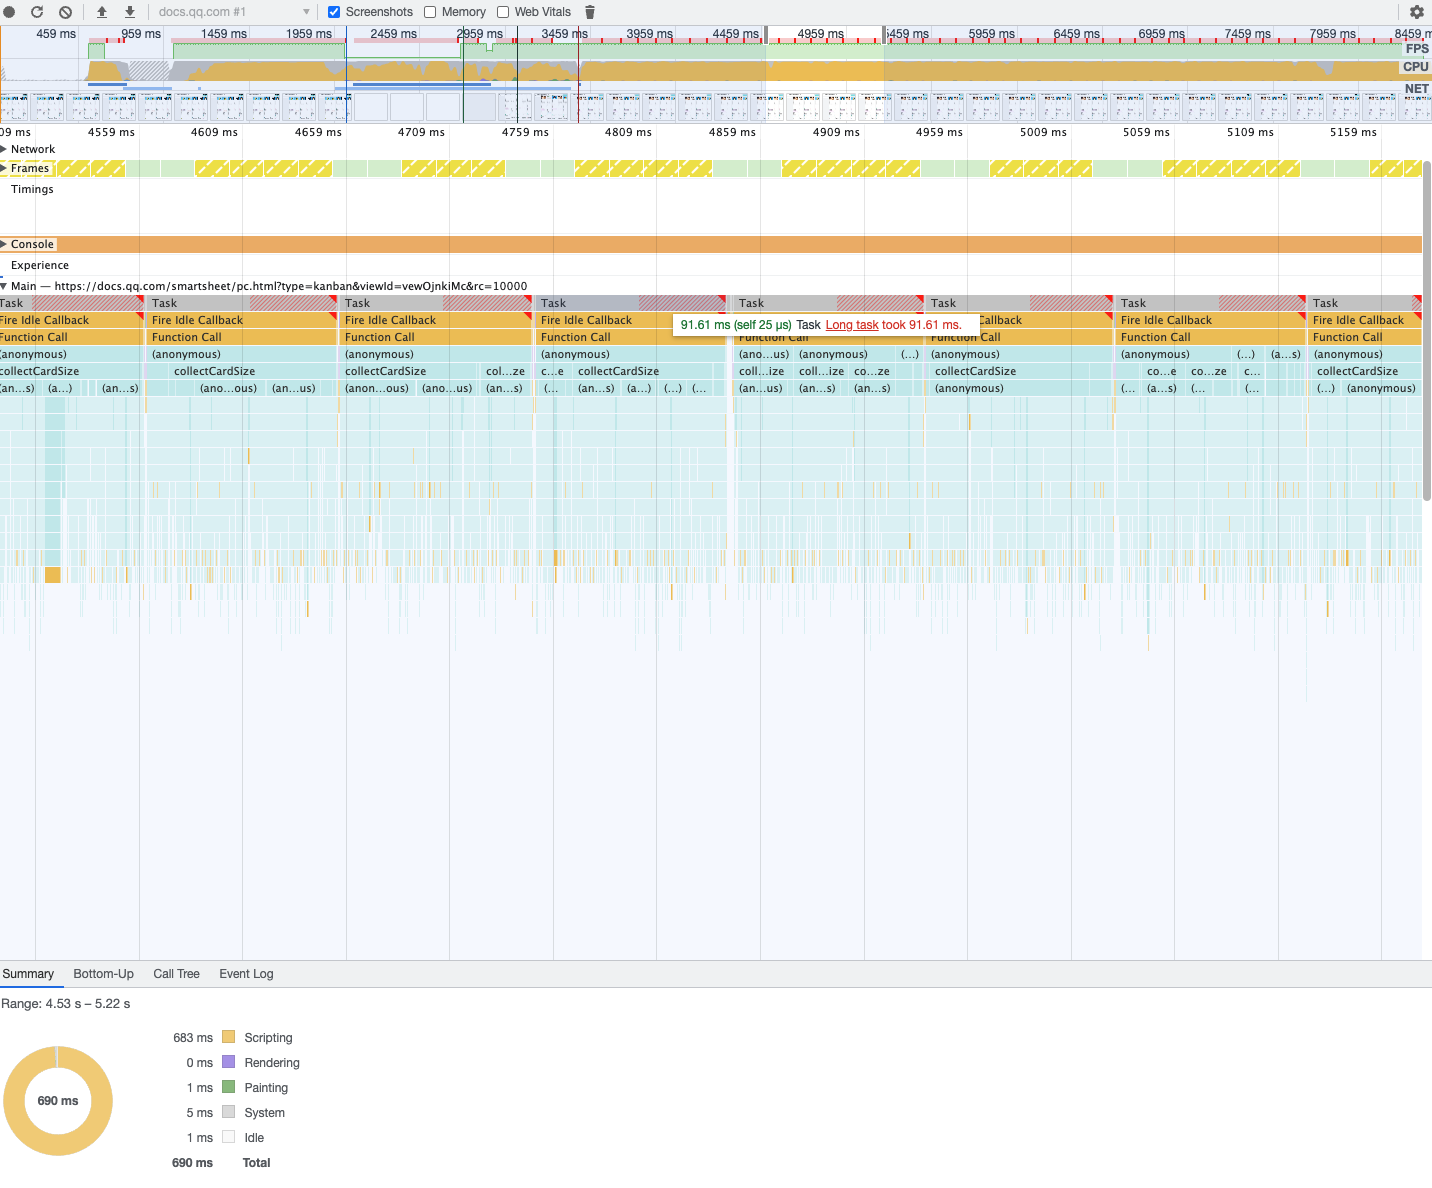Viewport: 1432px width, 1188px height.
Task: Click the trash collect garbage icon
Action: click(x=590, y=12)
